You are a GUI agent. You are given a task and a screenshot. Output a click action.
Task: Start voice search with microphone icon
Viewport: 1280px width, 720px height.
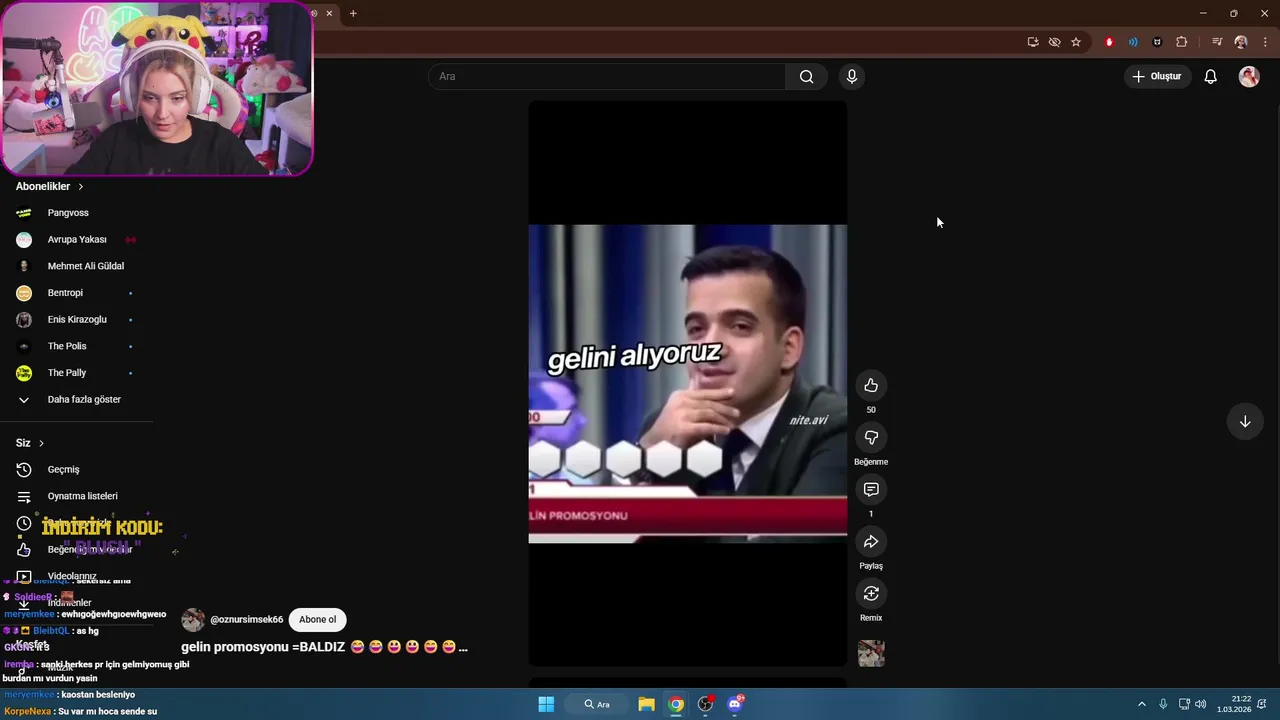coord(852,77)
